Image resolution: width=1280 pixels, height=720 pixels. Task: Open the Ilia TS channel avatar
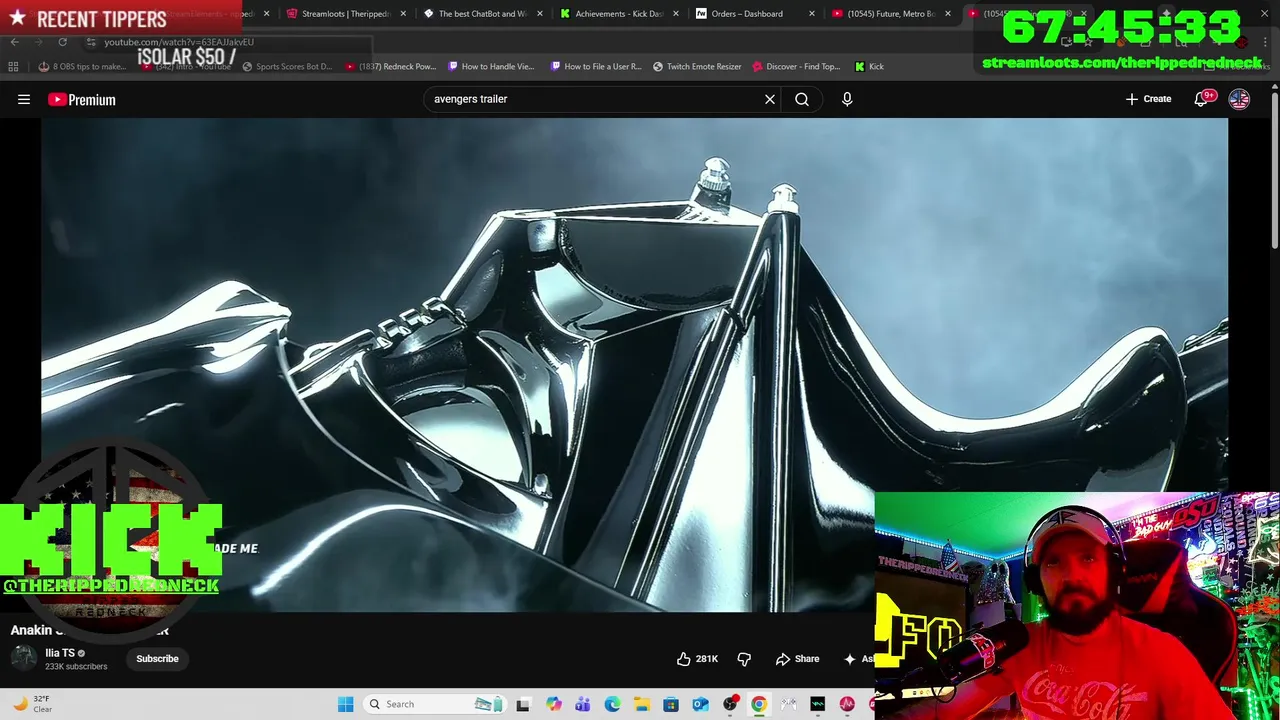coord(24,658)
